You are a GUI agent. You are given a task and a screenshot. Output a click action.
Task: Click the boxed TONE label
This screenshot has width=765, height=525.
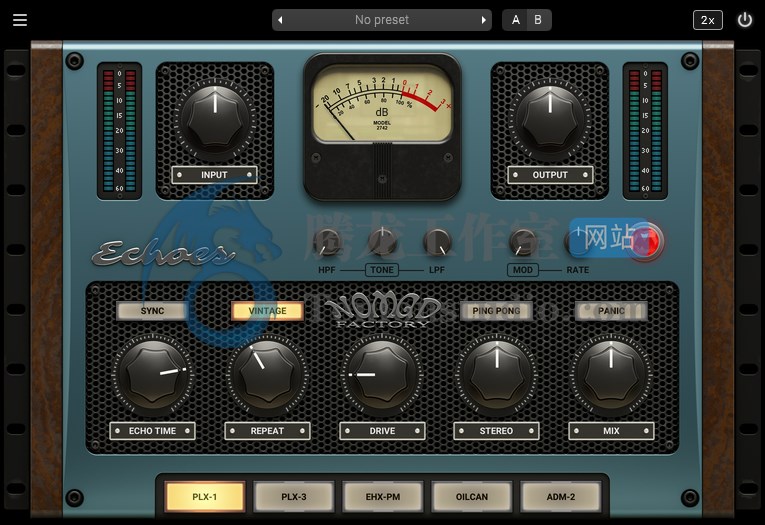click(x=382, y=270)
